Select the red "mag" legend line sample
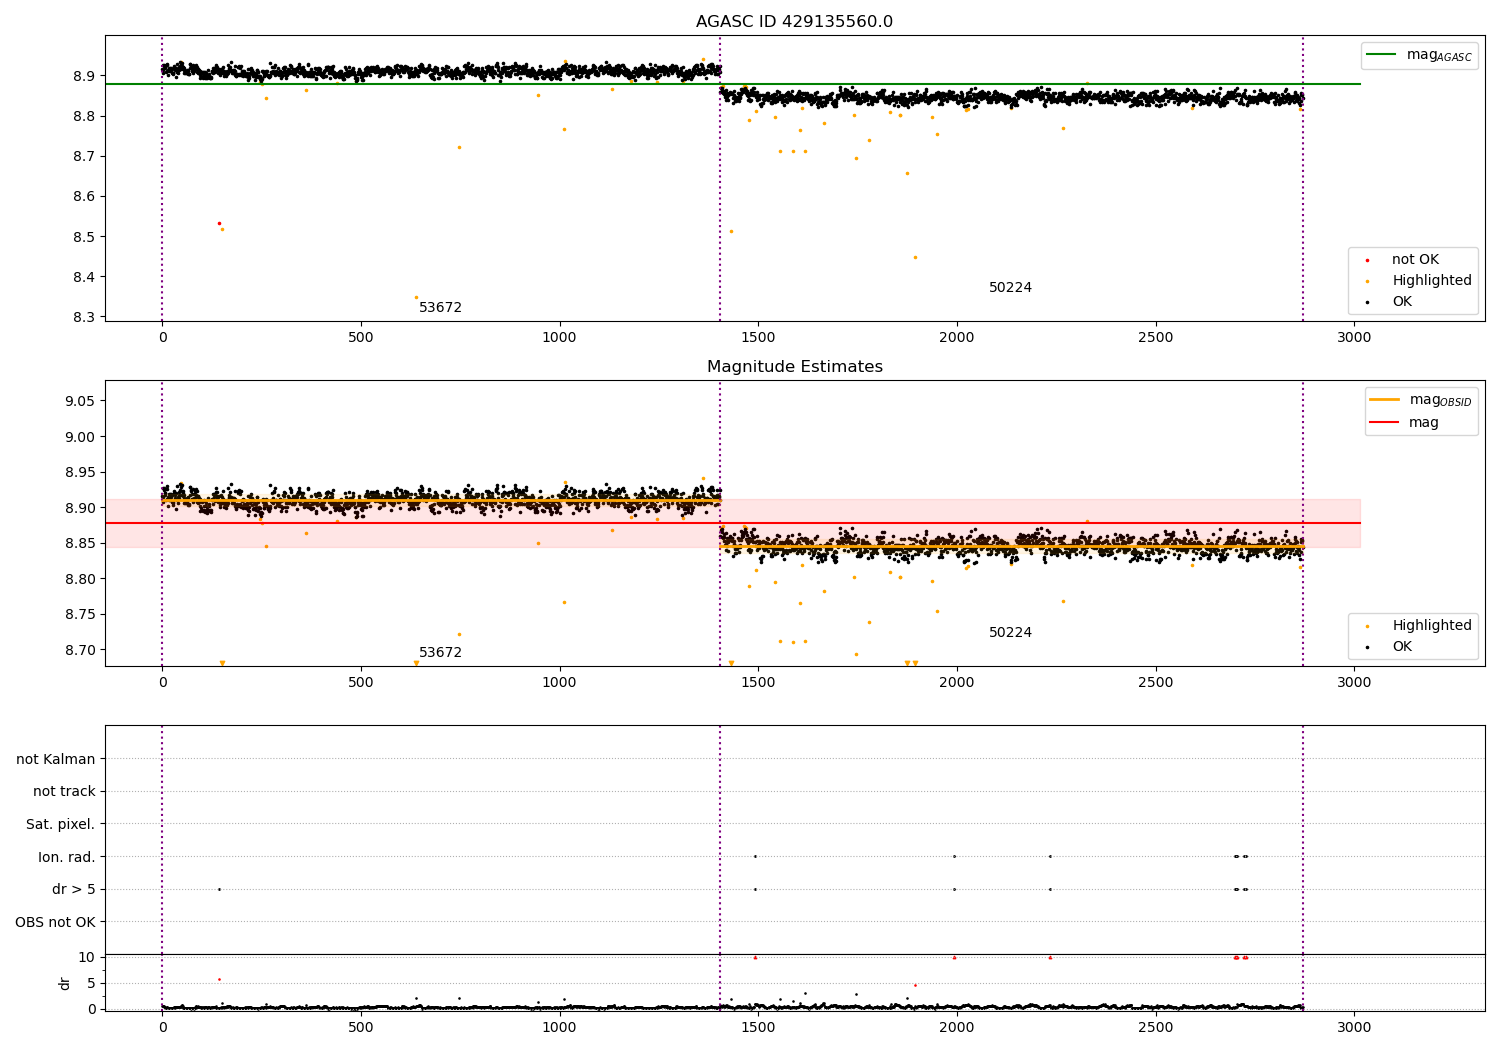Image resolution: width=1500 pixels, height=1050 pixels. click(x=1384, y=422)
